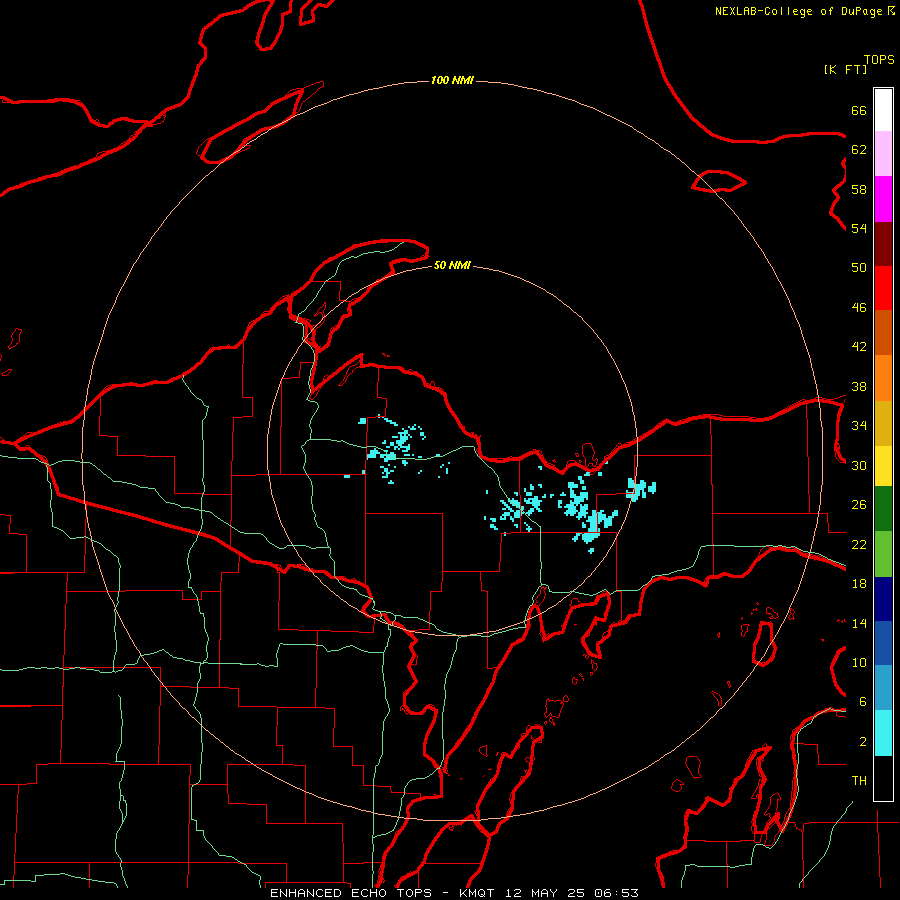Select legend value '62'

859,150
